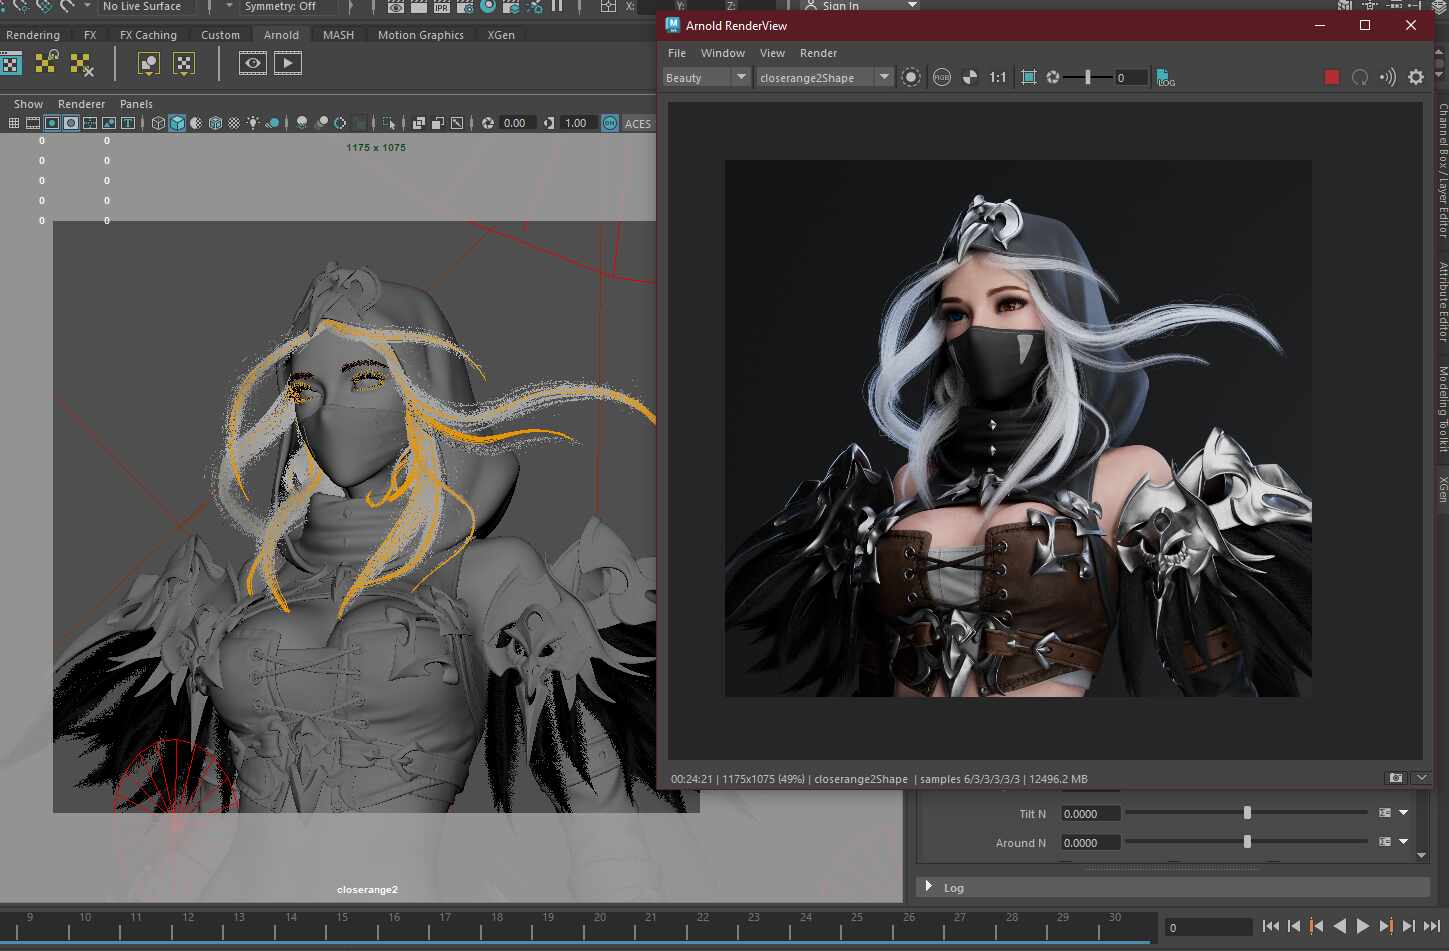Screen dimensions: 1449x951
Task: Switch to the XGen shelf tab
Action: [501, 35]
